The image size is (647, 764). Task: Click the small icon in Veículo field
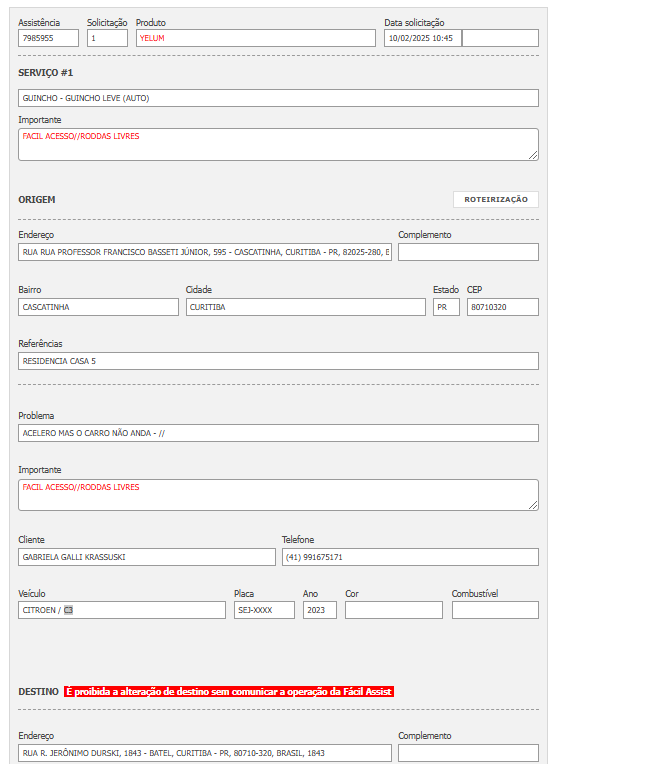[68, 610]
